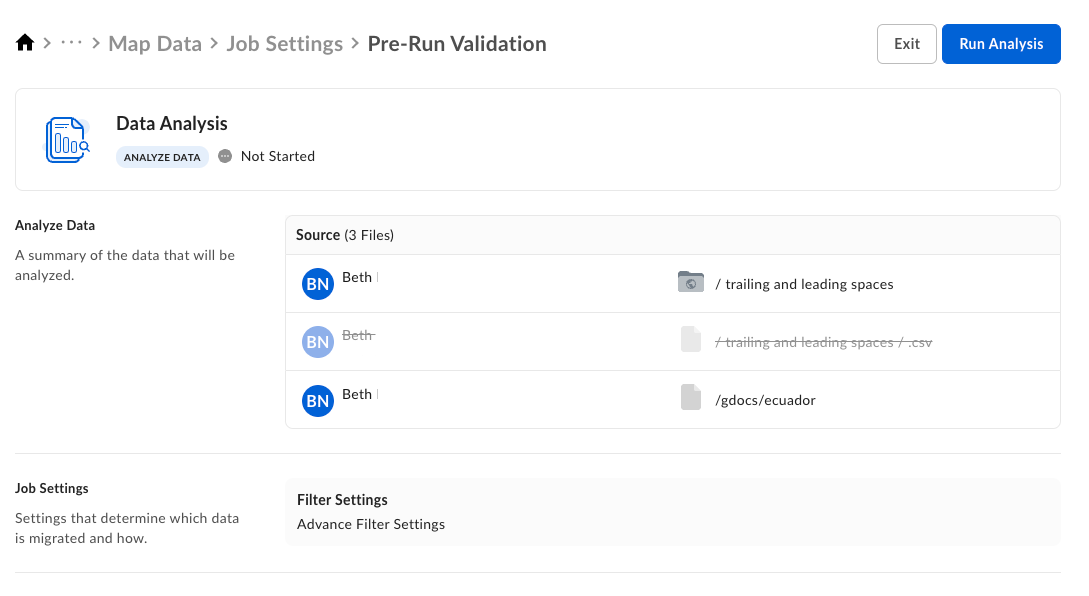Screen dimensions: 1089x596
Task: Go to the home icon in breadcrumb
Action: pos(25,44)
